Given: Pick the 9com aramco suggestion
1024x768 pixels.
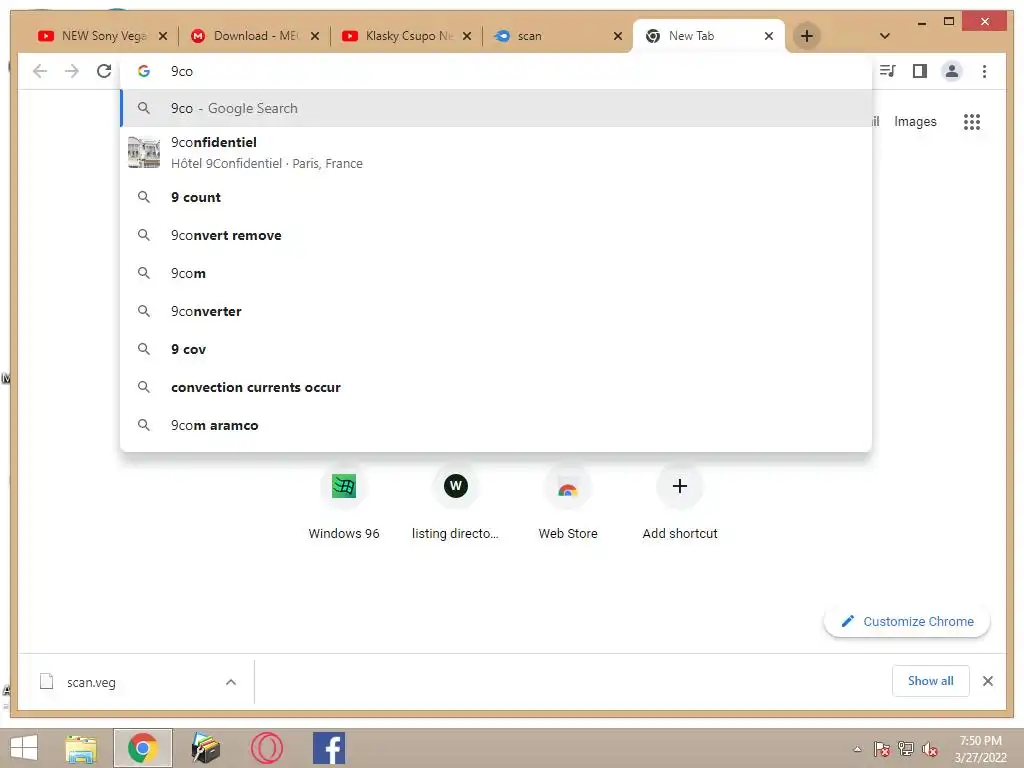Looking at the screenshot, I should 496,425.
